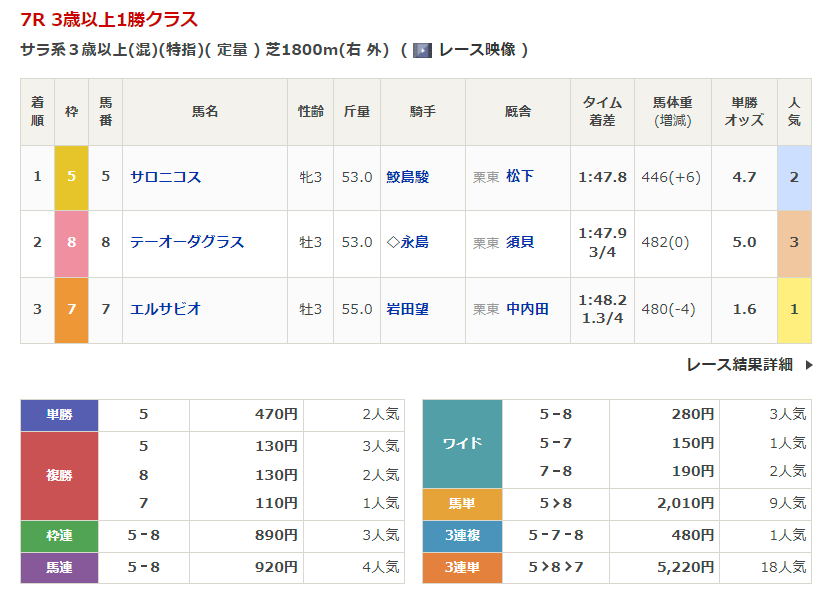
Task: Click the pink frame number 8 cell
Action: click(x=71, y=242)
